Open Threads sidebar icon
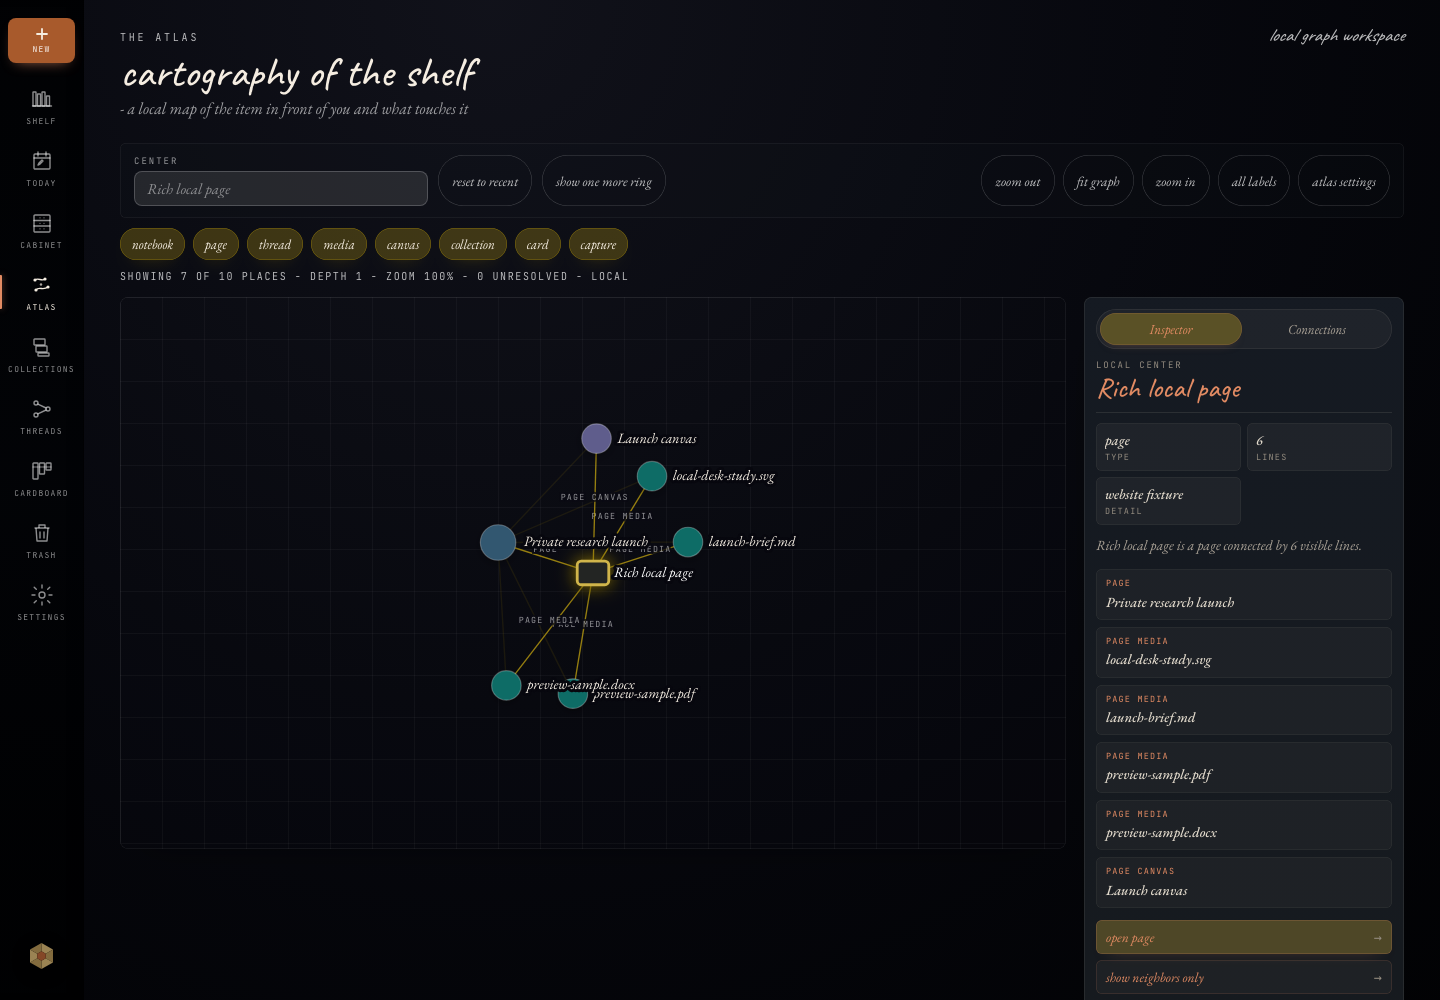Screen dimensions: 1440x1000 point(41,416)
